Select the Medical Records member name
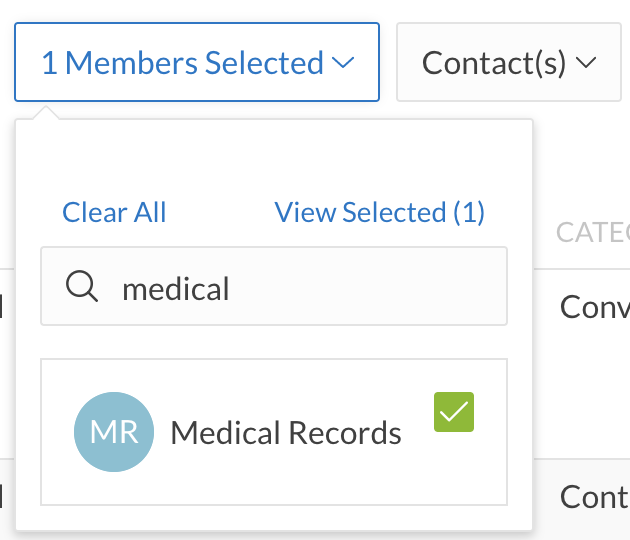Image resolution: width=630 pixels, height=540 pixels. click(286, 433)
